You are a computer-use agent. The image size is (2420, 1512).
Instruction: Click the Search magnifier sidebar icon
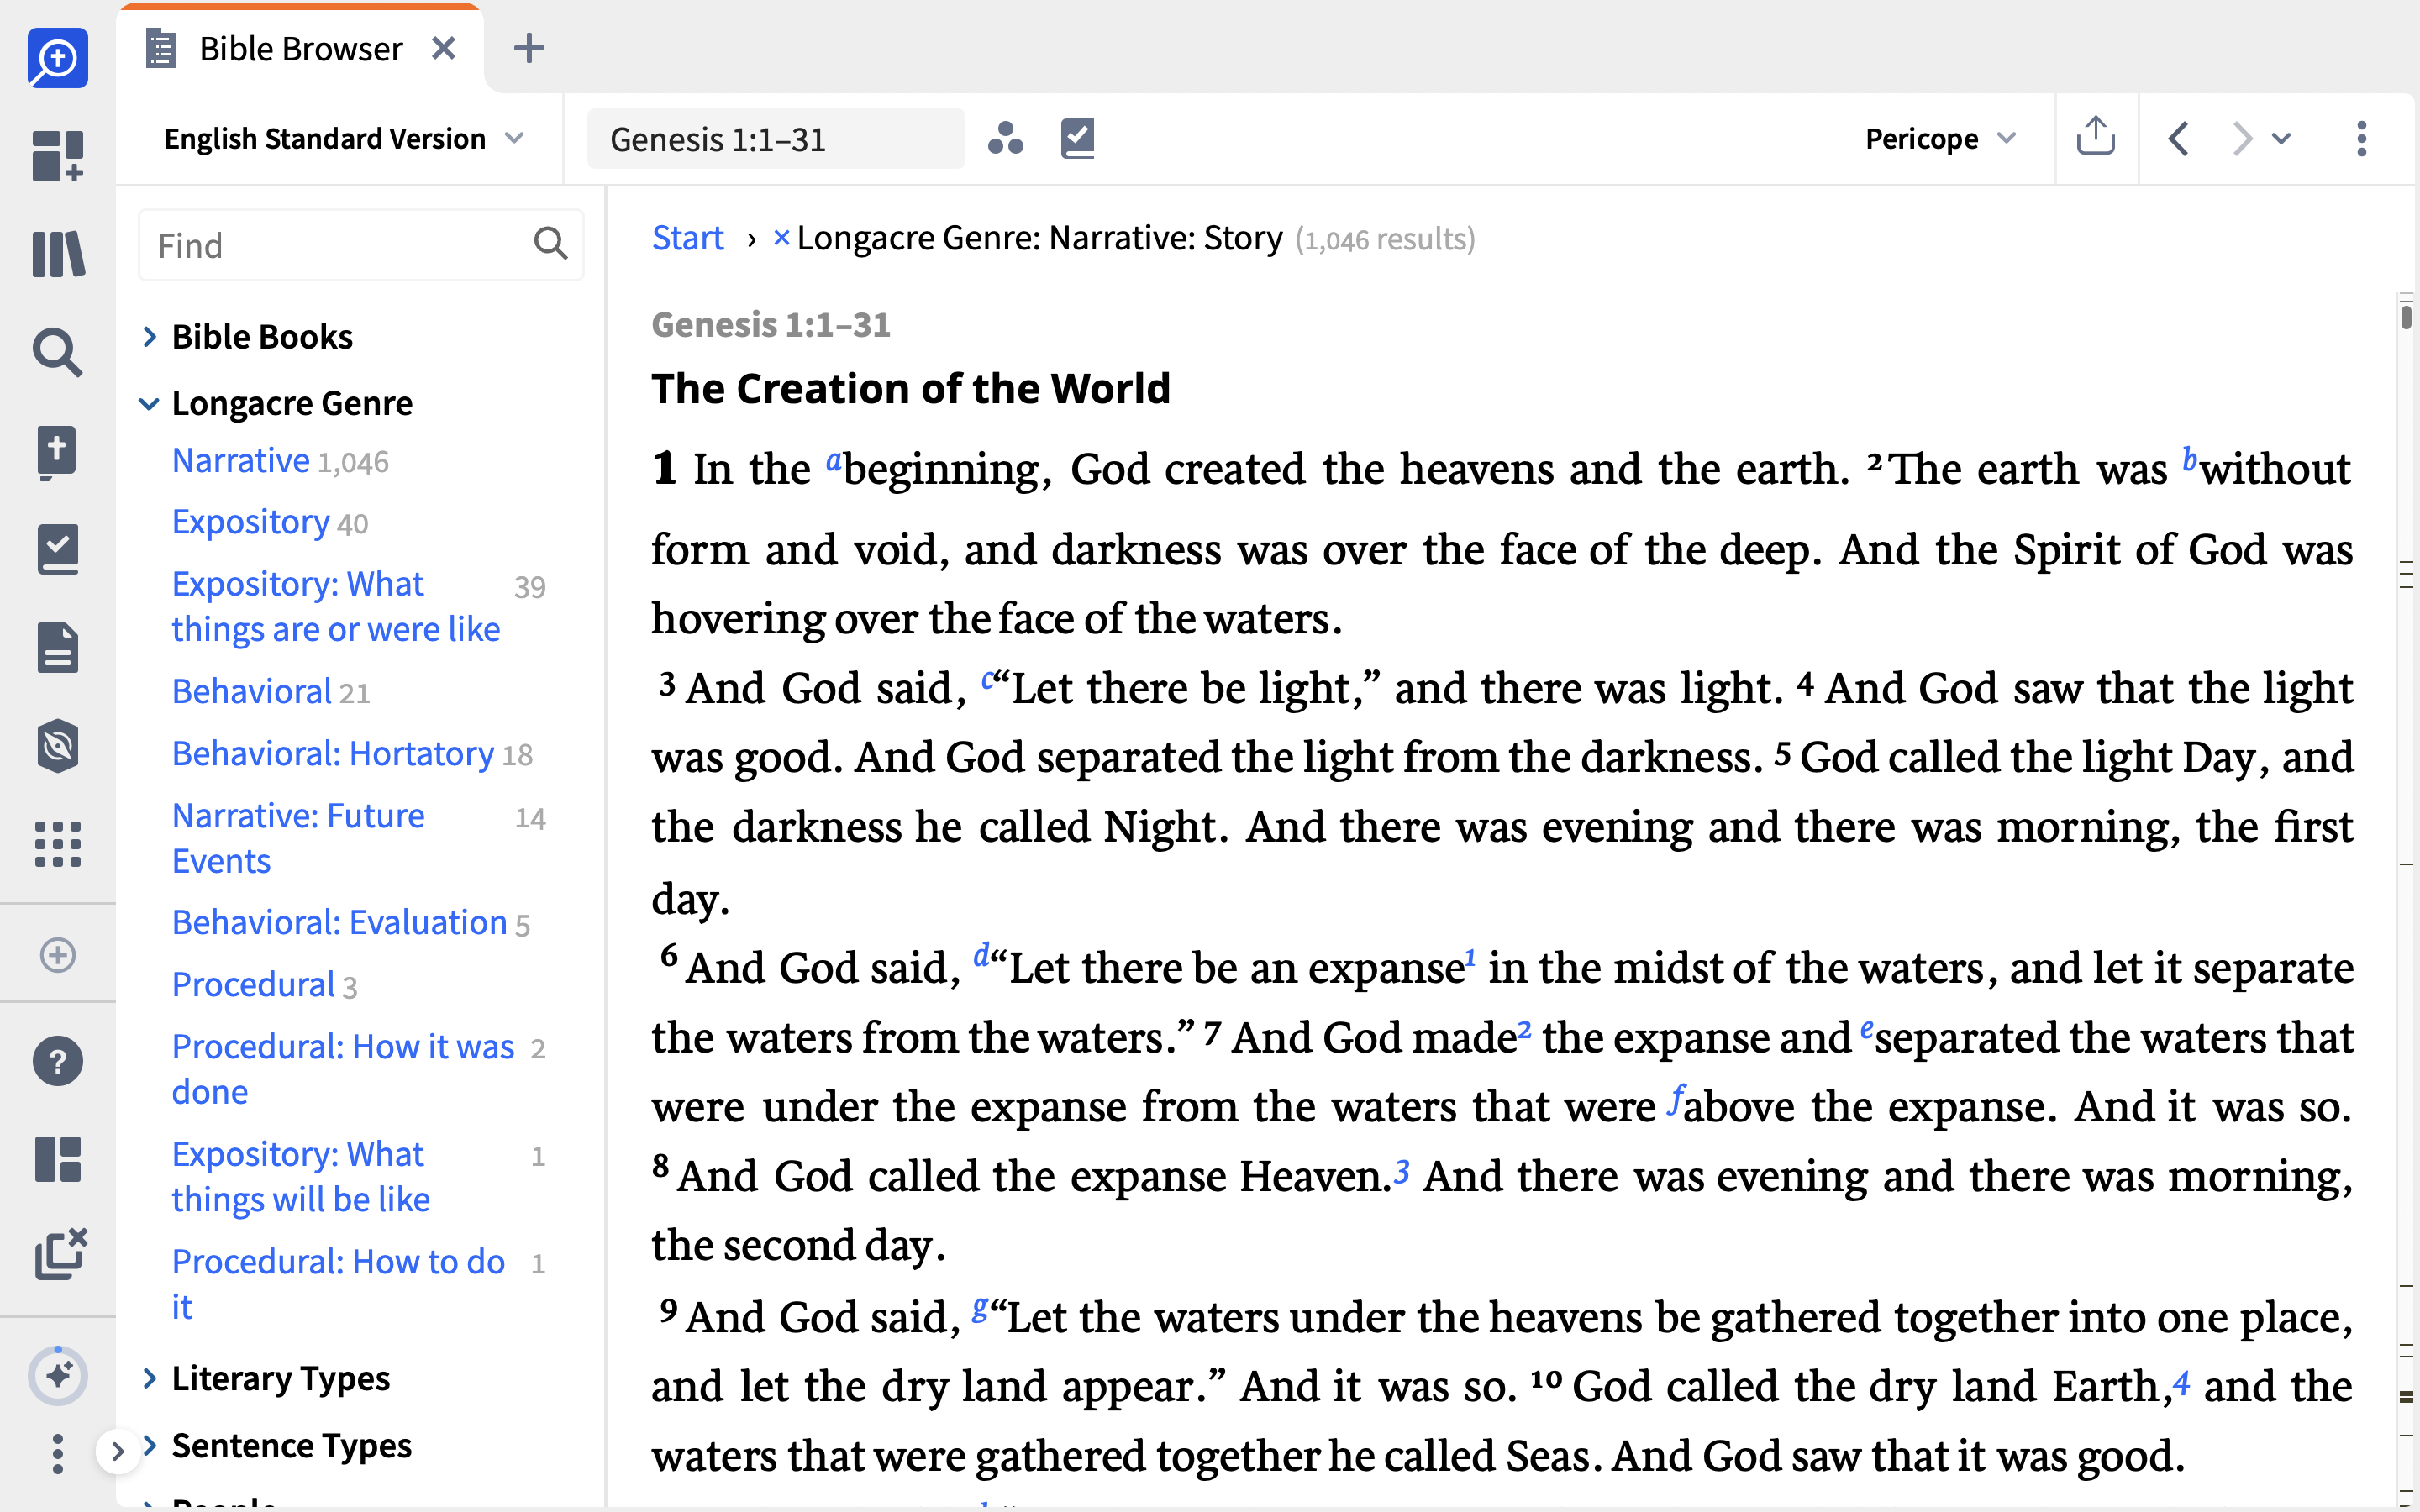coord(58,352)
